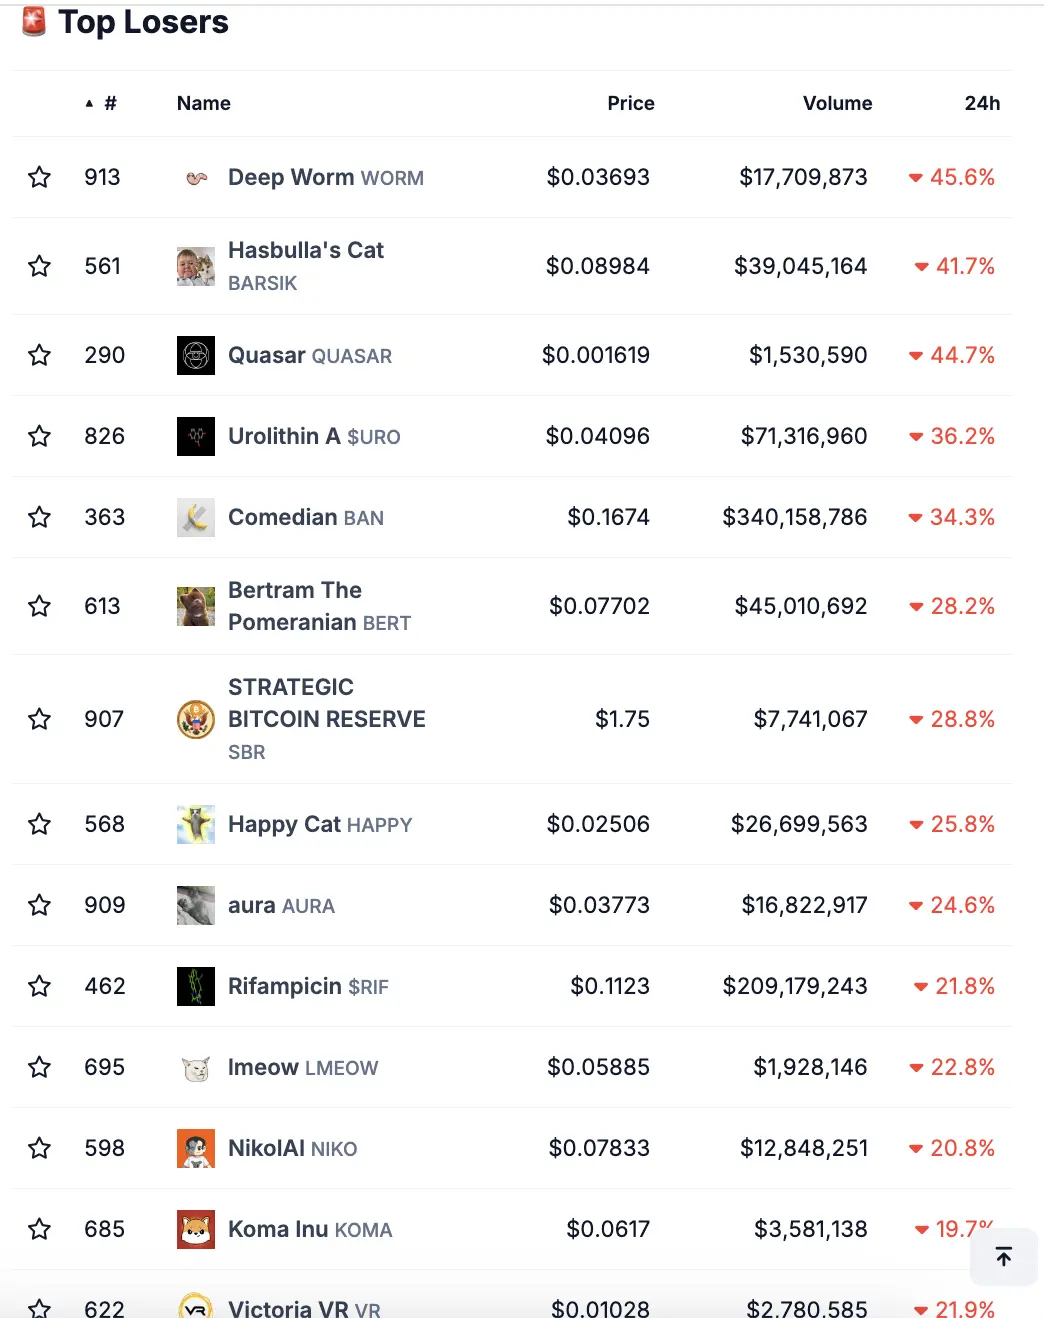1044x1318 pixels.
Task: Click the Happy Cat coin icon
Action: [196, 824]
